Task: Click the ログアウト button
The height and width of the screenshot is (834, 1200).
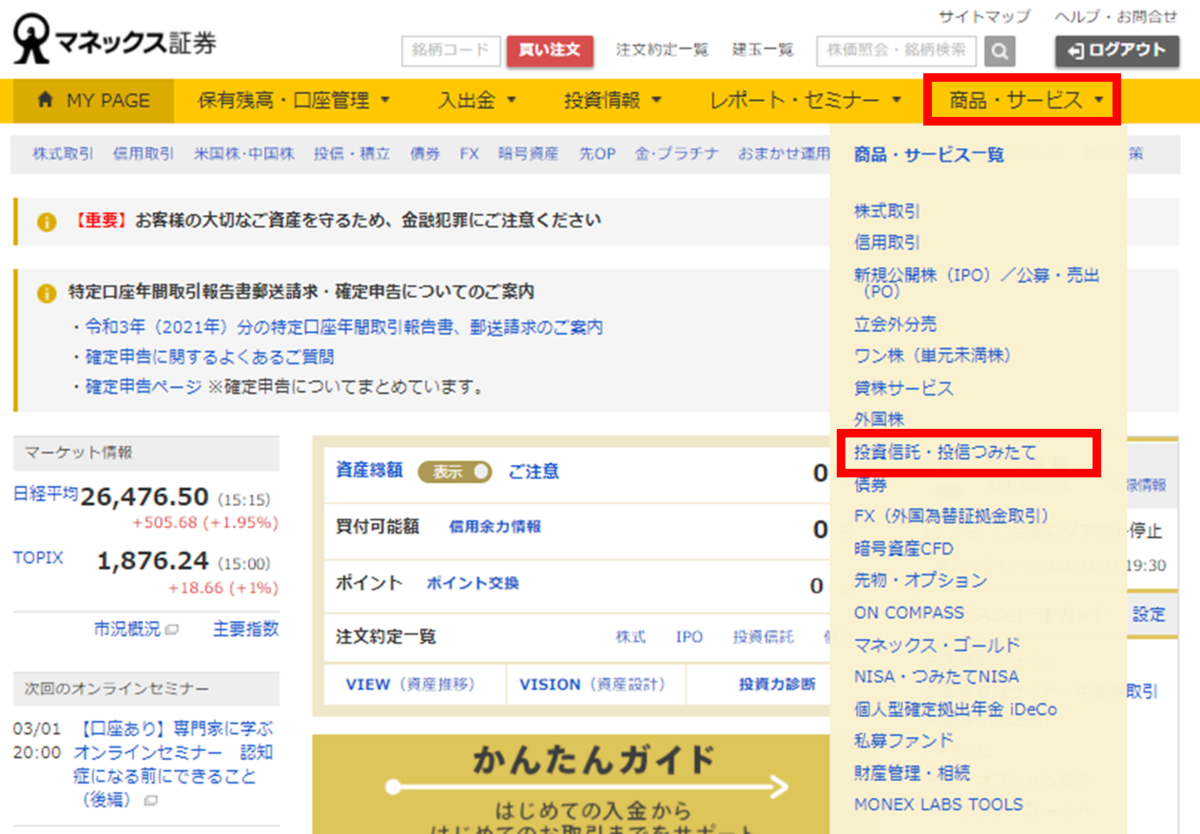Action: point(1116,51)
